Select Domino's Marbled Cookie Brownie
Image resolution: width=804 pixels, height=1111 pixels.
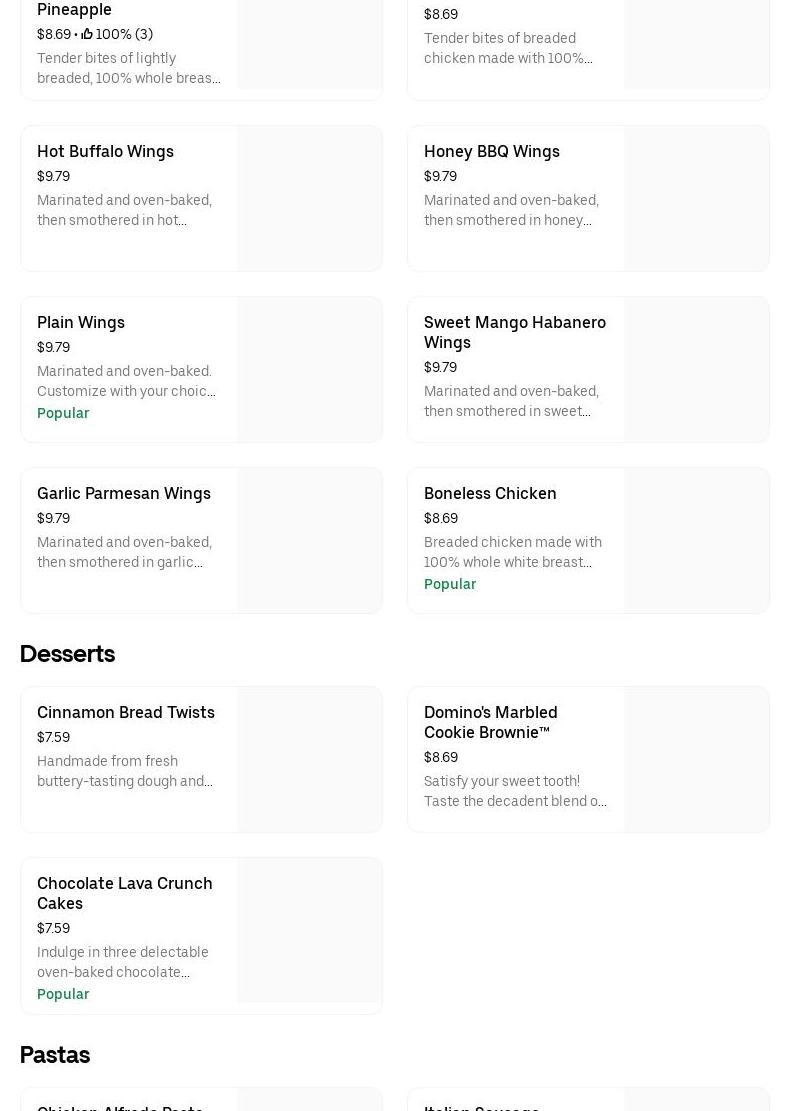490,722
